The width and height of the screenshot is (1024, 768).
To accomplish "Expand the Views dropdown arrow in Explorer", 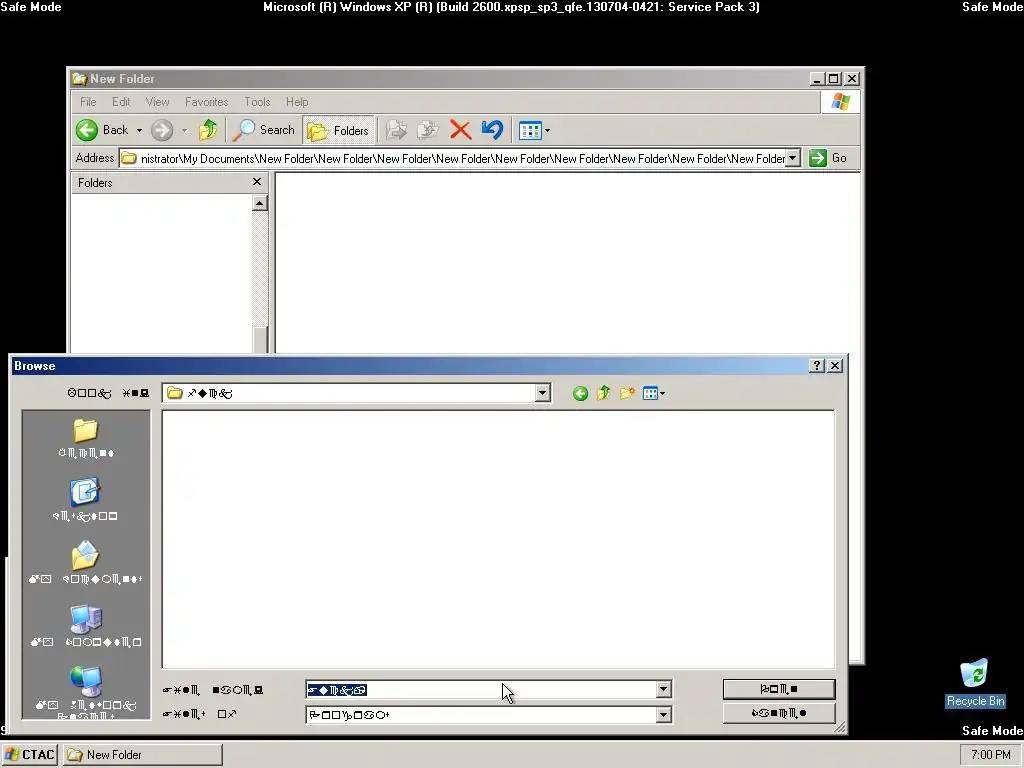I will (547, 131).
